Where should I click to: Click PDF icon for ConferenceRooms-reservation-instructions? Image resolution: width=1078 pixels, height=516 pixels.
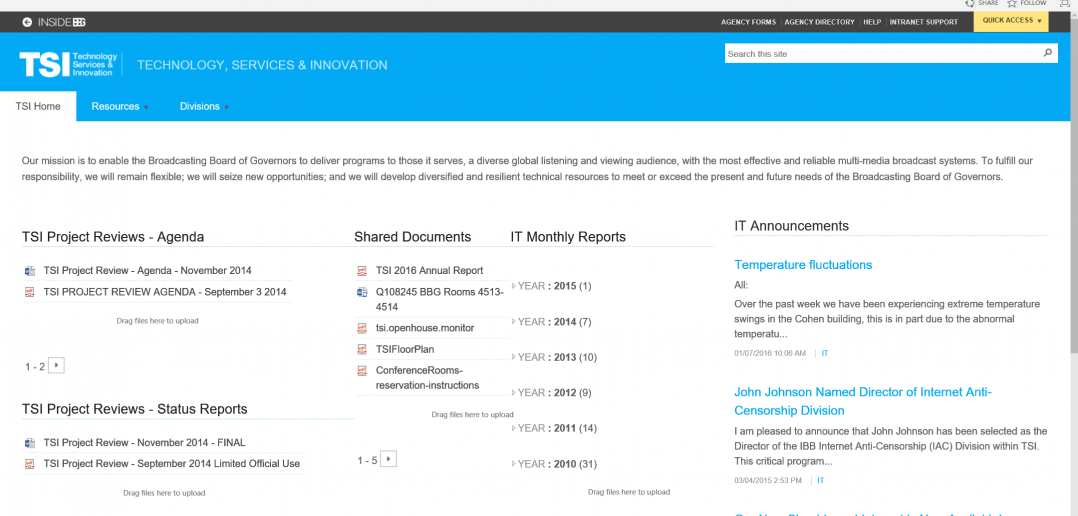pos(362,370)
